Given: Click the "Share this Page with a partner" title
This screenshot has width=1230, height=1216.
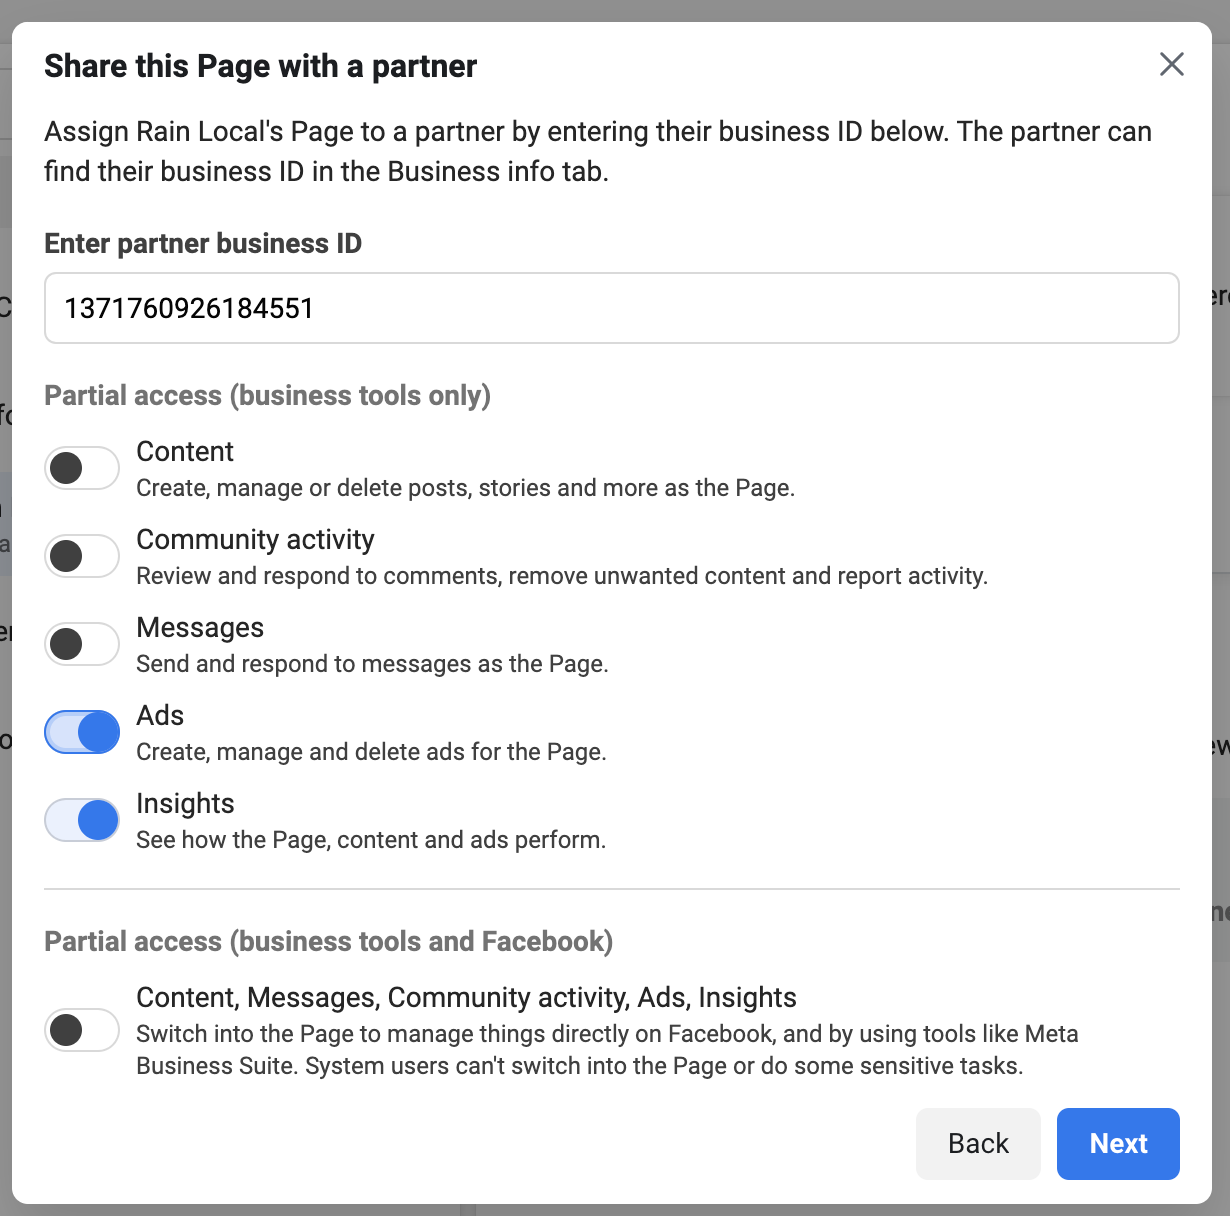Looking at the screenshot, I should pos(260,66).
